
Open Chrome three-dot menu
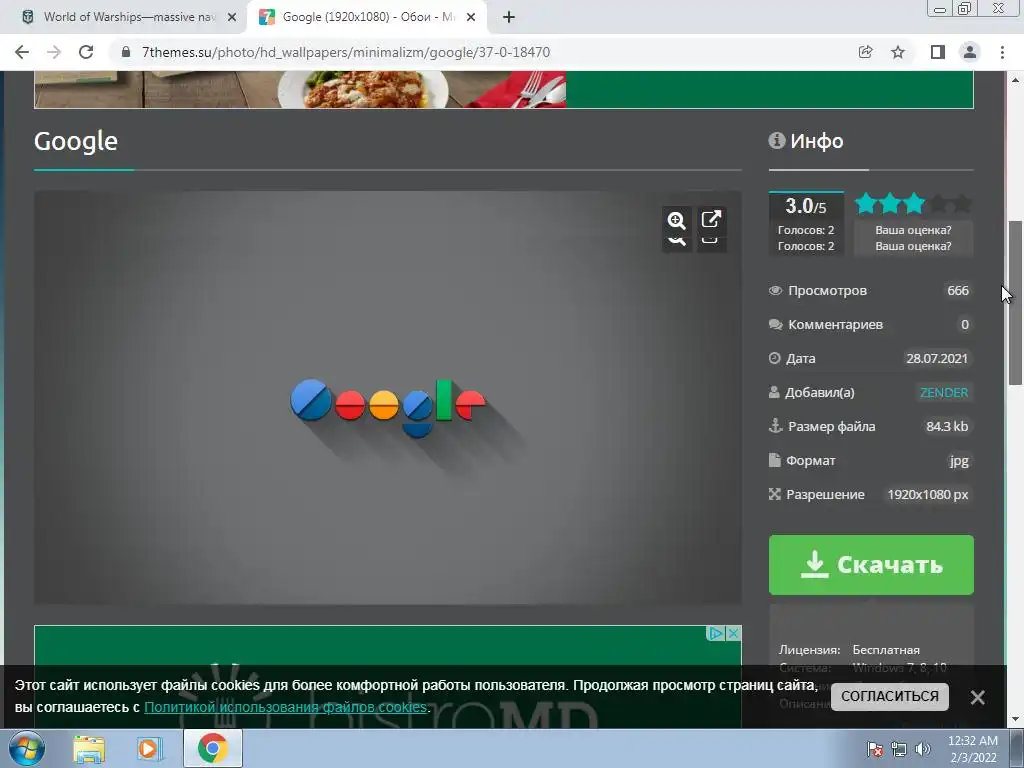coord(1002,52)
